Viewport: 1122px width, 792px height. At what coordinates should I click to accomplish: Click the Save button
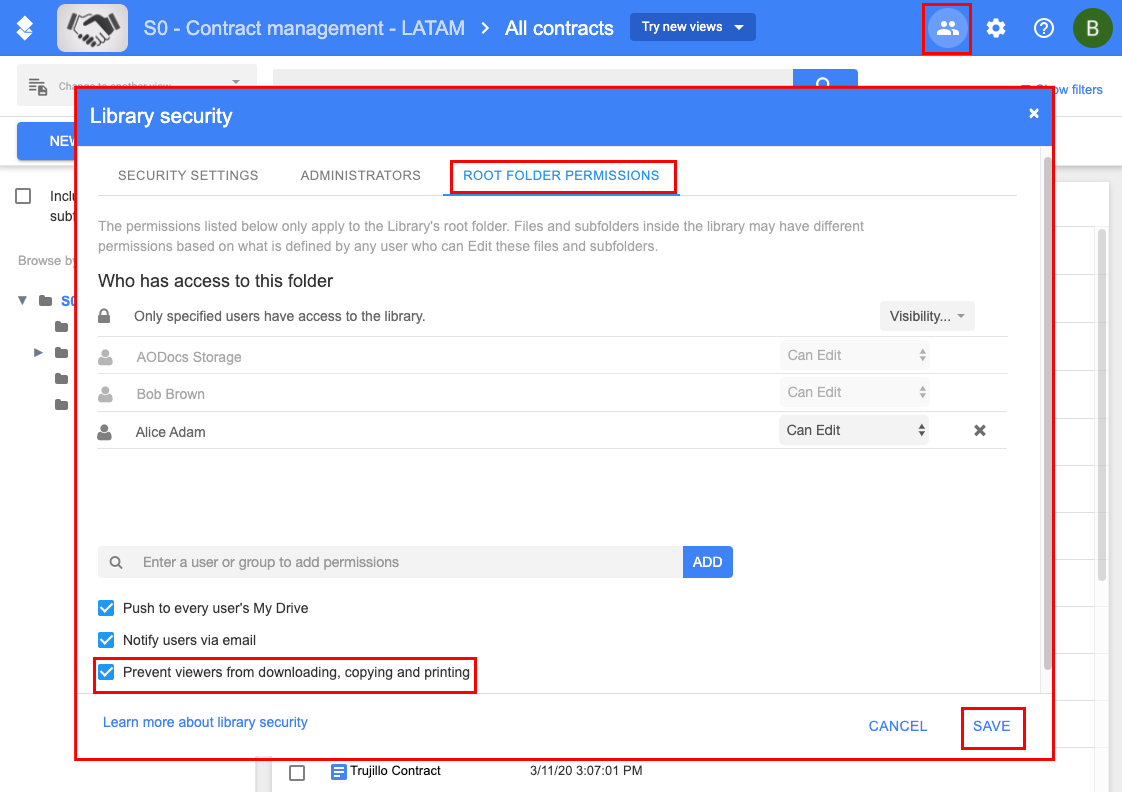(x=991, y=726)
